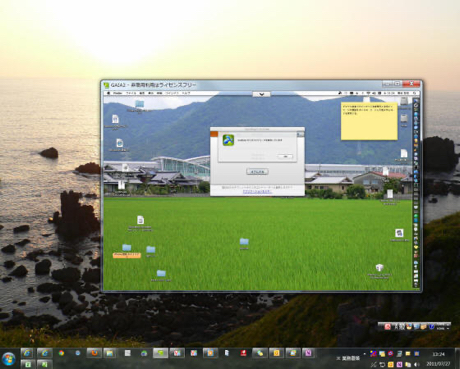Open the Apple menu in the remote menu bar
This screenshot has width=460, height=369.
click(108, 93)
